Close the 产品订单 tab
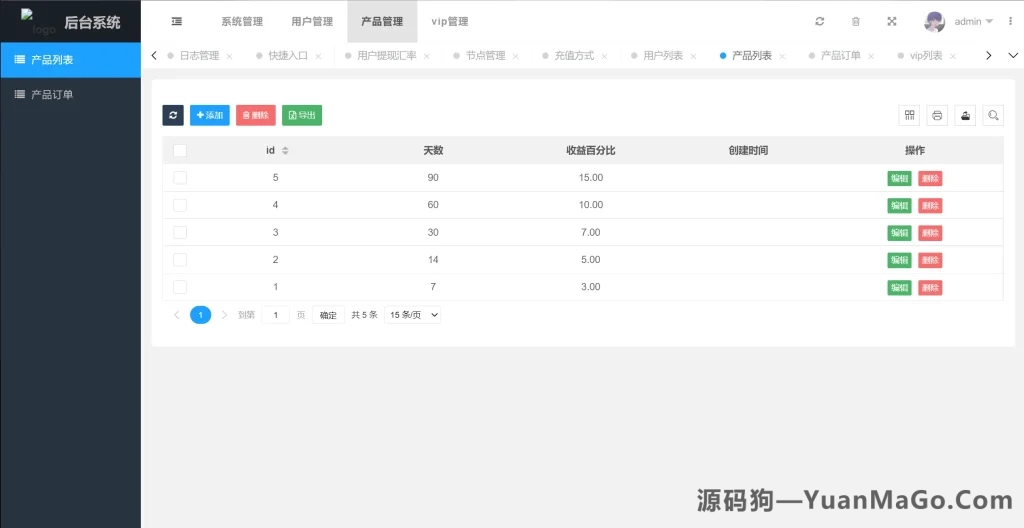 tap(871, 56)
